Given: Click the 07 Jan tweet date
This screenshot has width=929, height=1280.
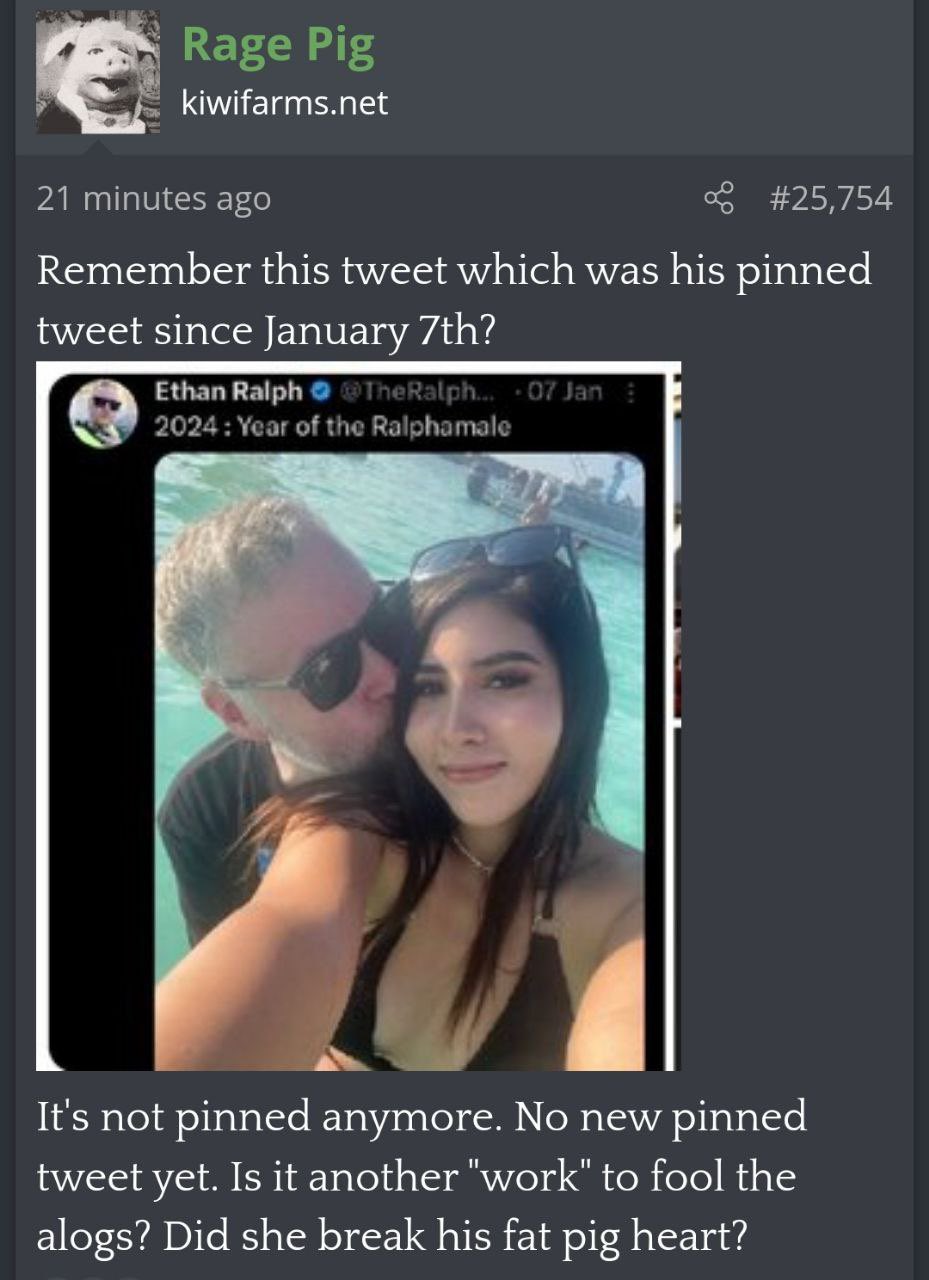Looking at the screenshot, I should (570, 392).
